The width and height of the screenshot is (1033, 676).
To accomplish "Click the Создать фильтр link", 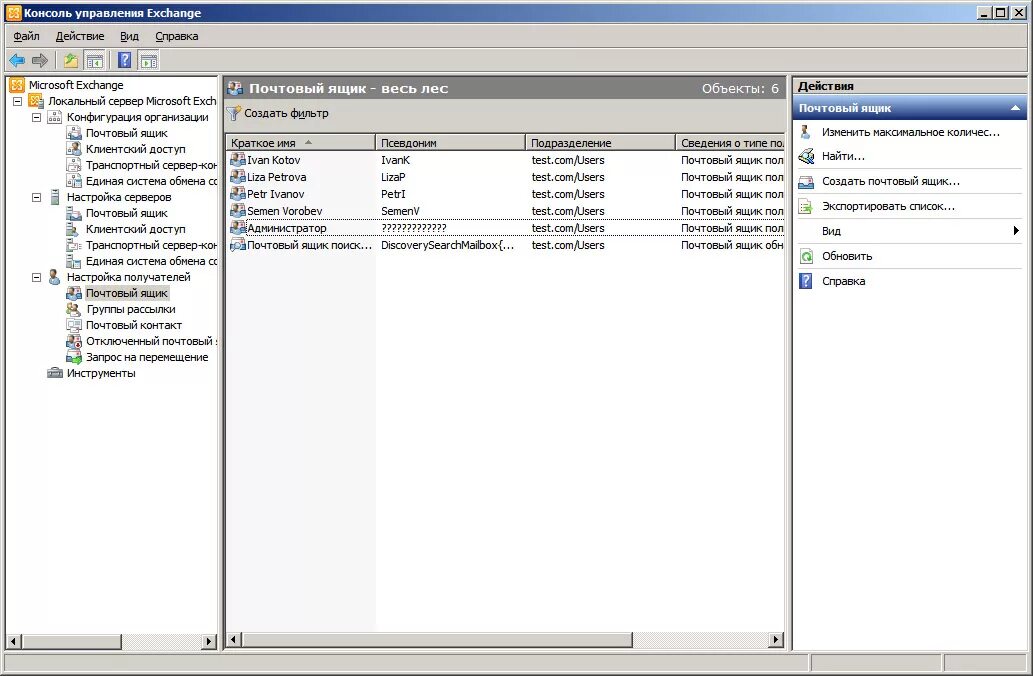I will (x=286, y=113).
